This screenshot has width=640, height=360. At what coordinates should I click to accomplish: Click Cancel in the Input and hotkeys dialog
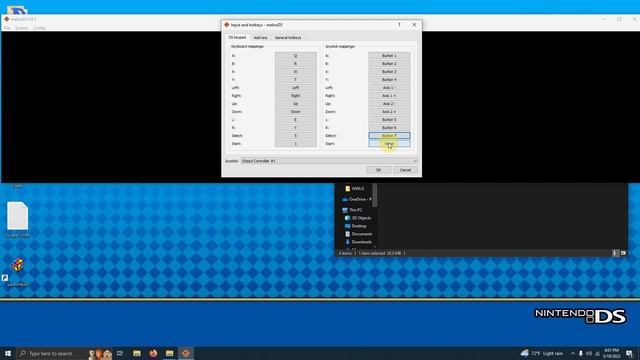coord(405,170)
